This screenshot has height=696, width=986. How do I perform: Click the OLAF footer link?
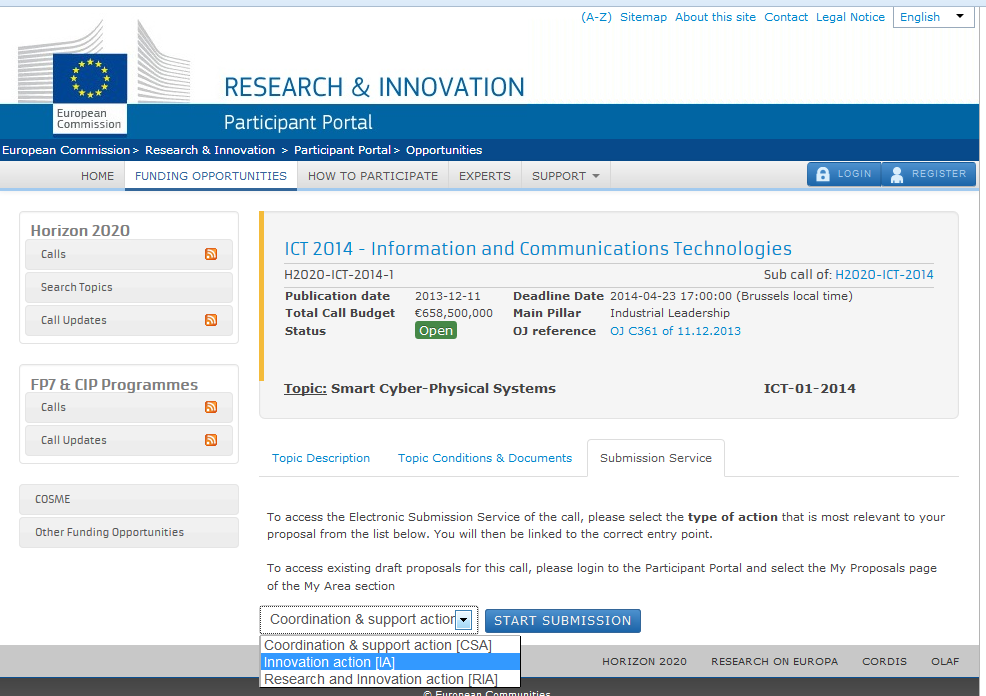pos(945,661)
